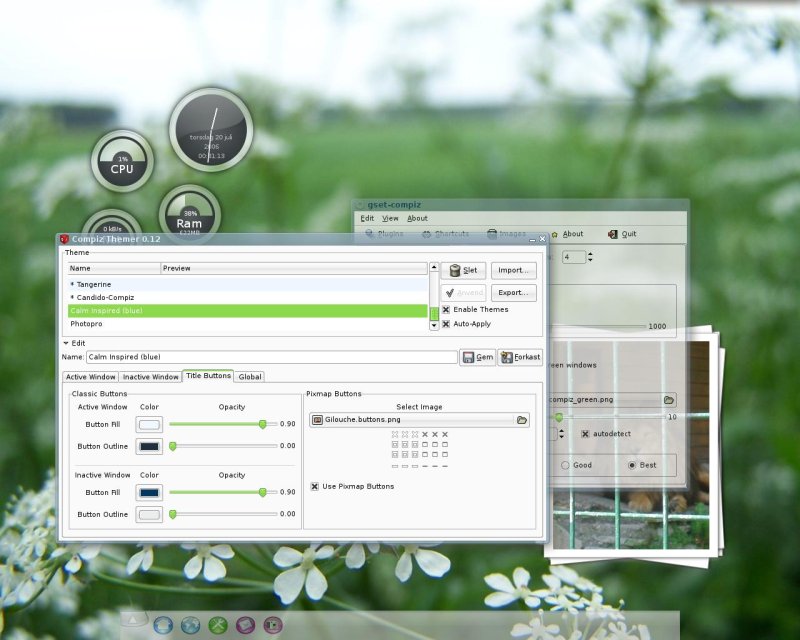Click the Gem save floppy button
Image resolution: width=800 pixels, height=640 pixels.
[478, 357]
